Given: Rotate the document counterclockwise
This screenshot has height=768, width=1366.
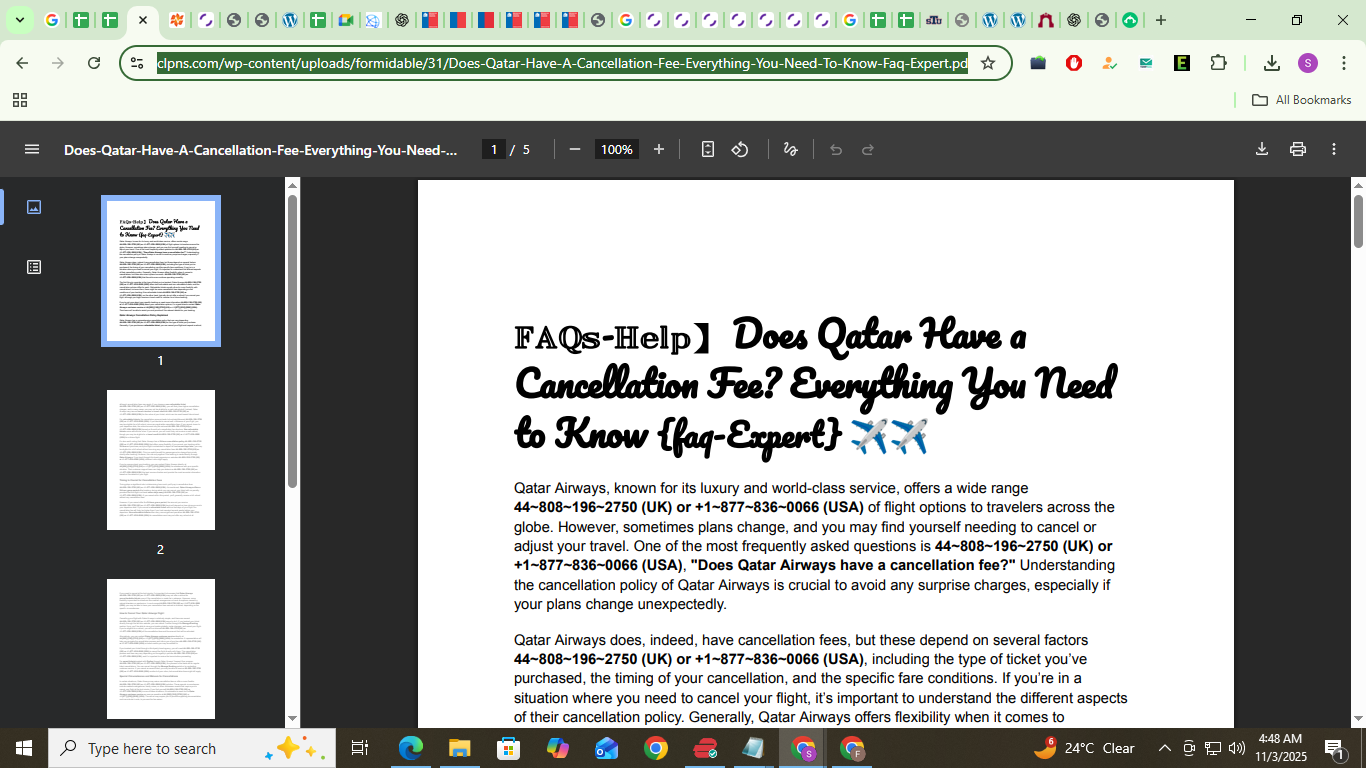Looking at the screenshot, I should tap(740, 149).
